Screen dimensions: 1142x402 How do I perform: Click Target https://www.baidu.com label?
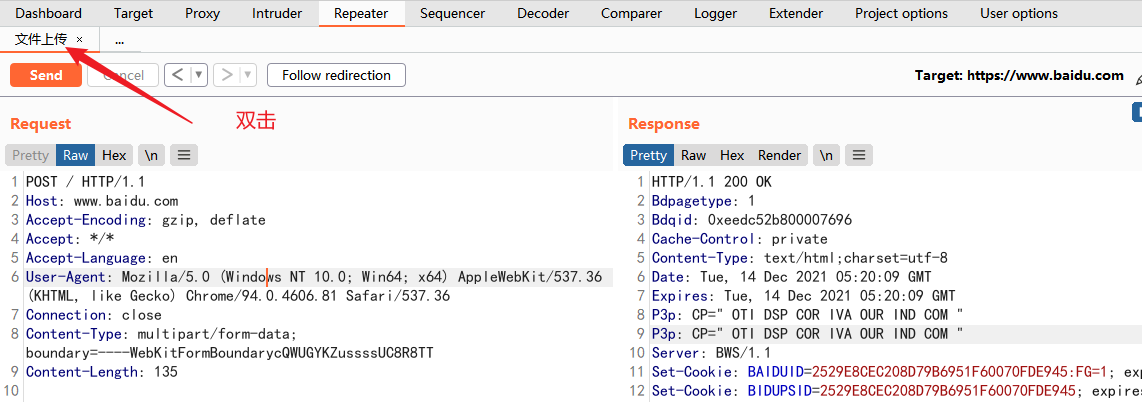pyautogui.click(x=1019, y=75)
